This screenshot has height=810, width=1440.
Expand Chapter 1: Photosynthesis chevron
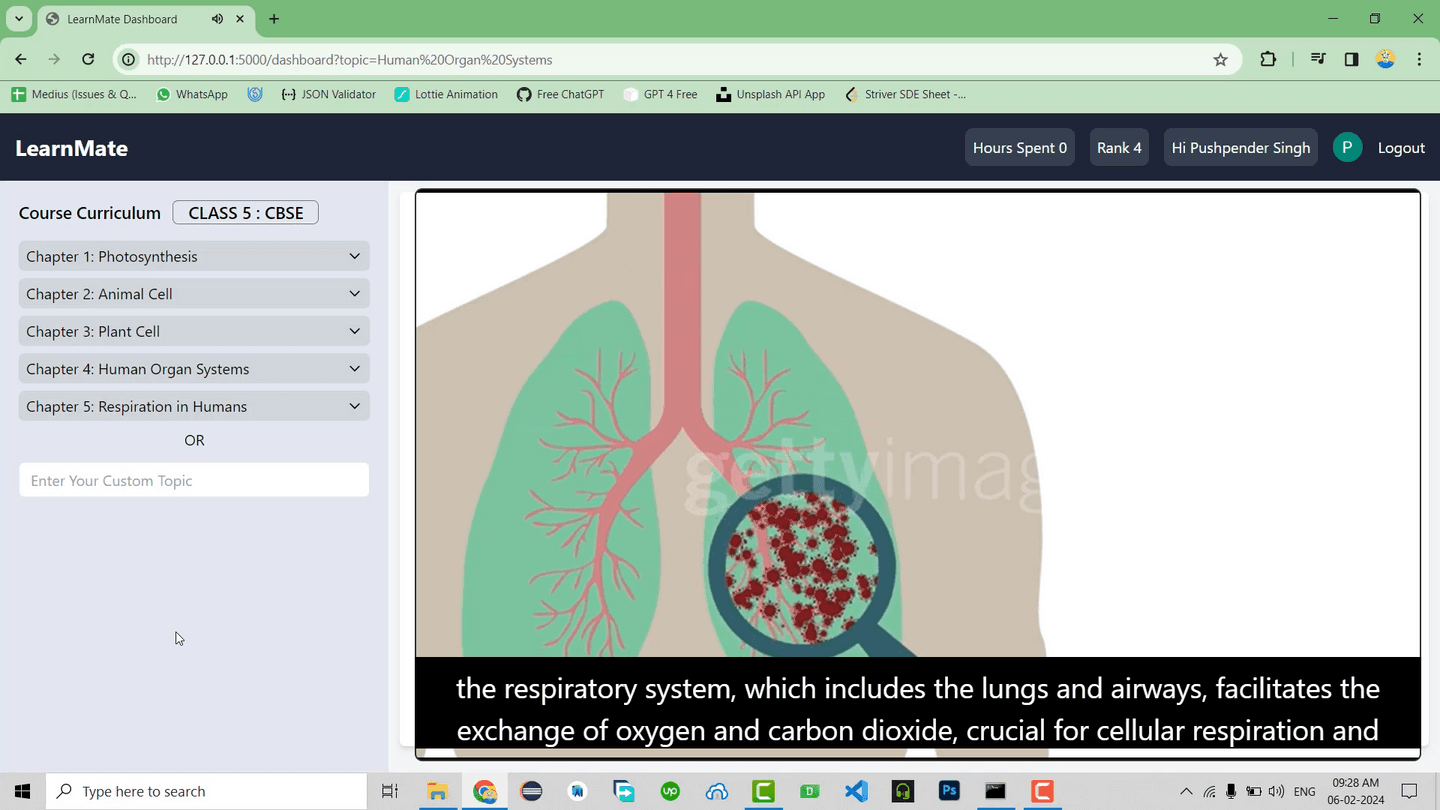click(354, 256)
